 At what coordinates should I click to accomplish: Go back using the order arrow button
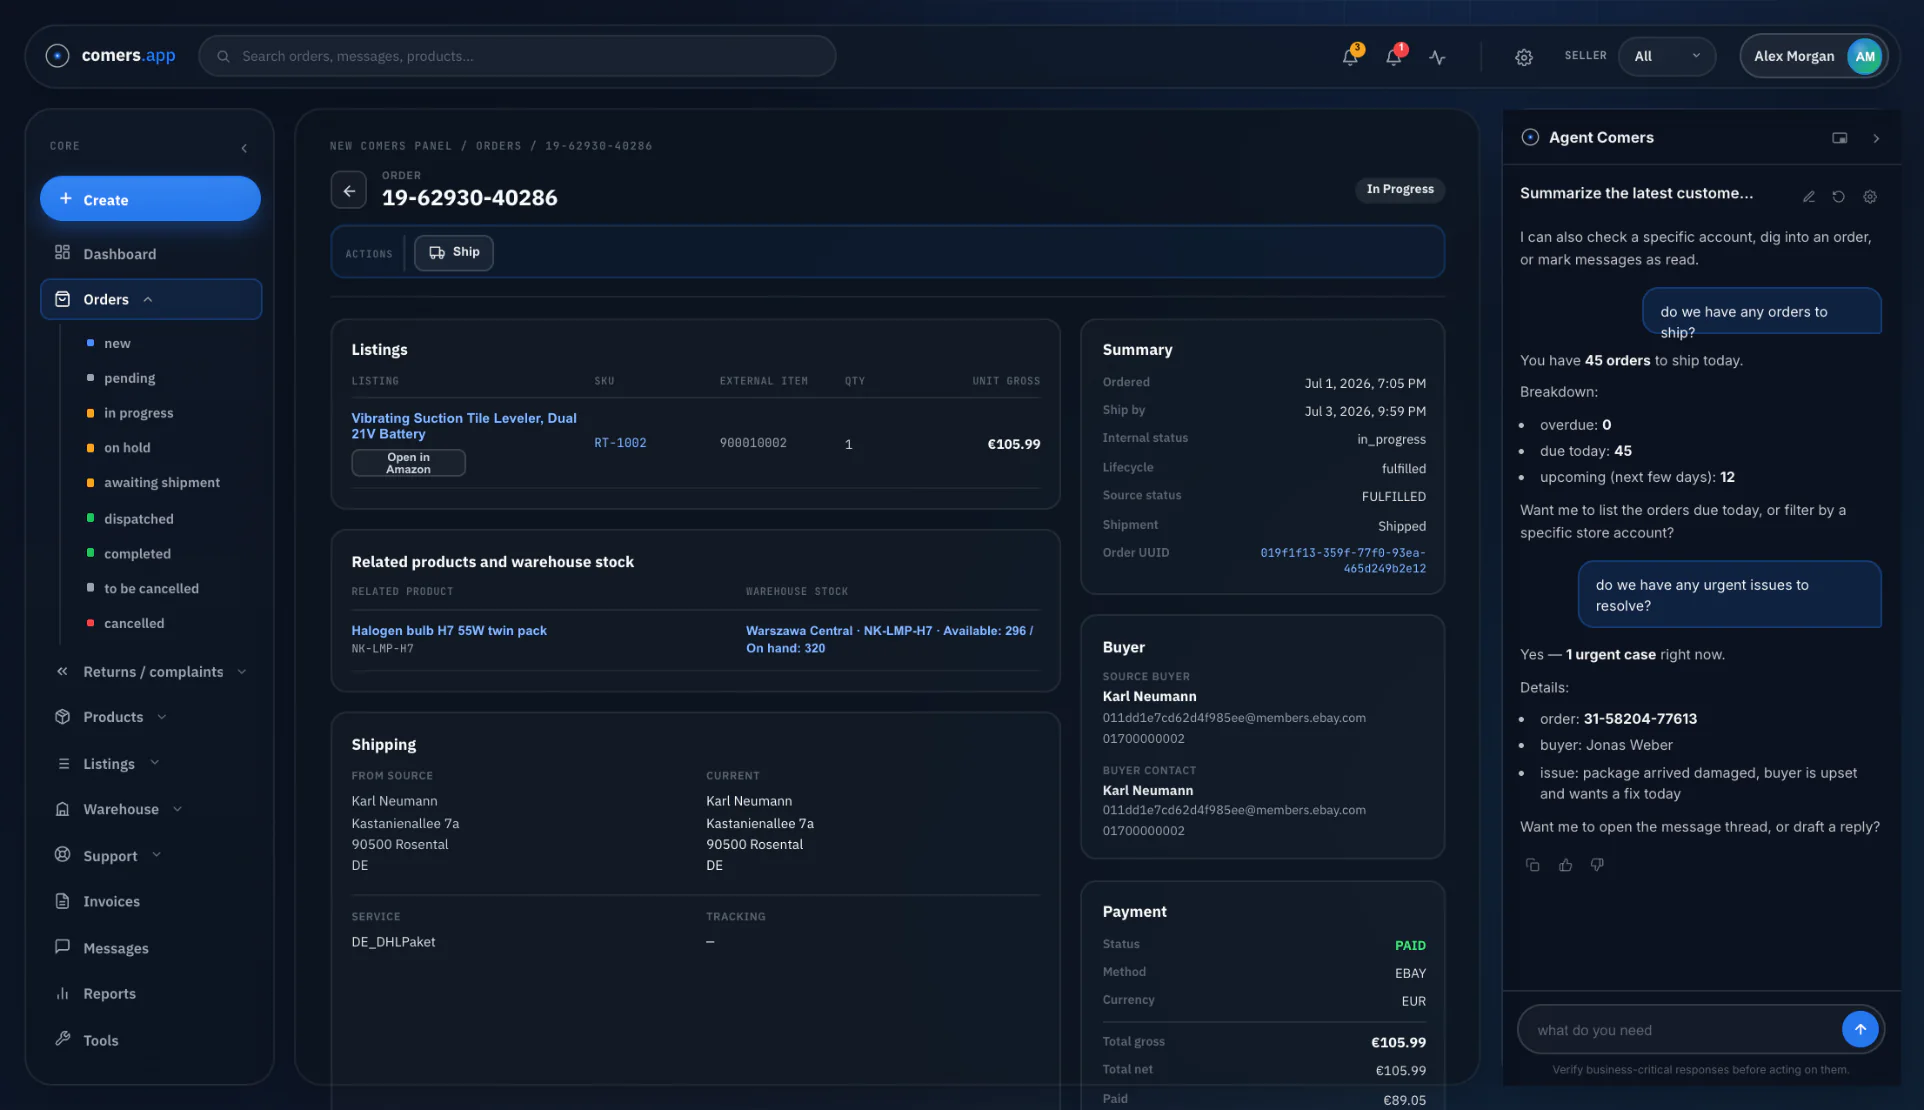coord(349,190)
